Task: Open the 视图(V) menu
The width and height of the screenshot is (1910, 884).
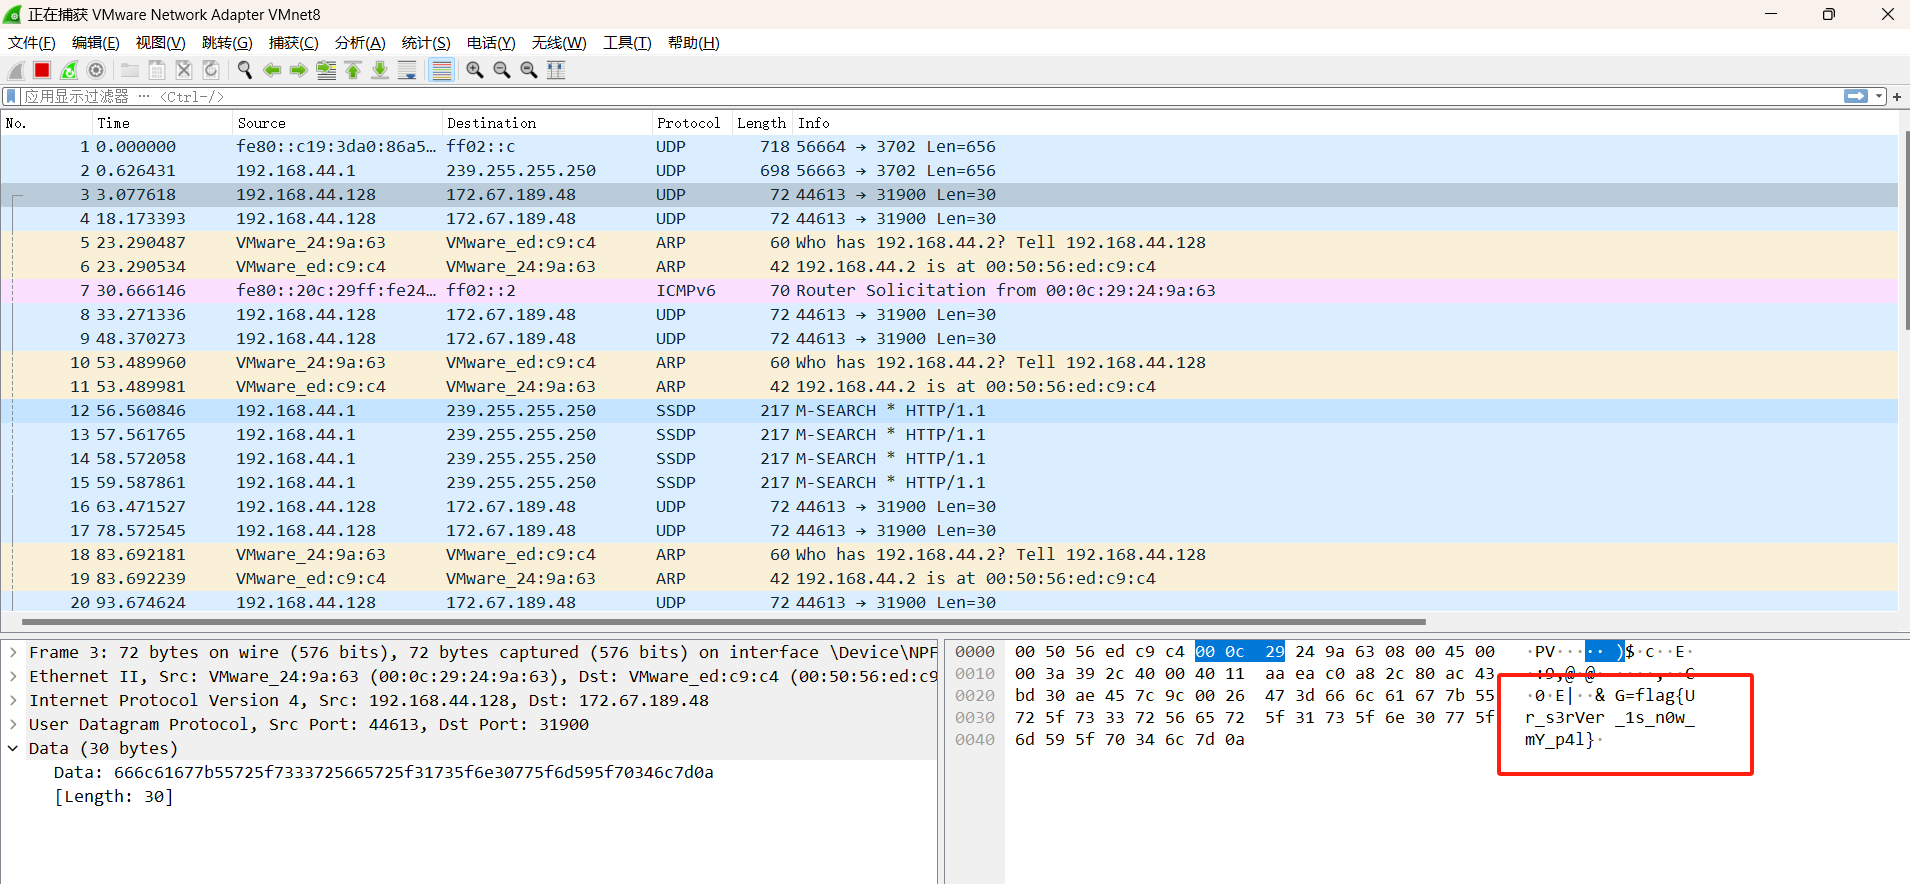Action: pyautogui.click(x=160, y=42)
